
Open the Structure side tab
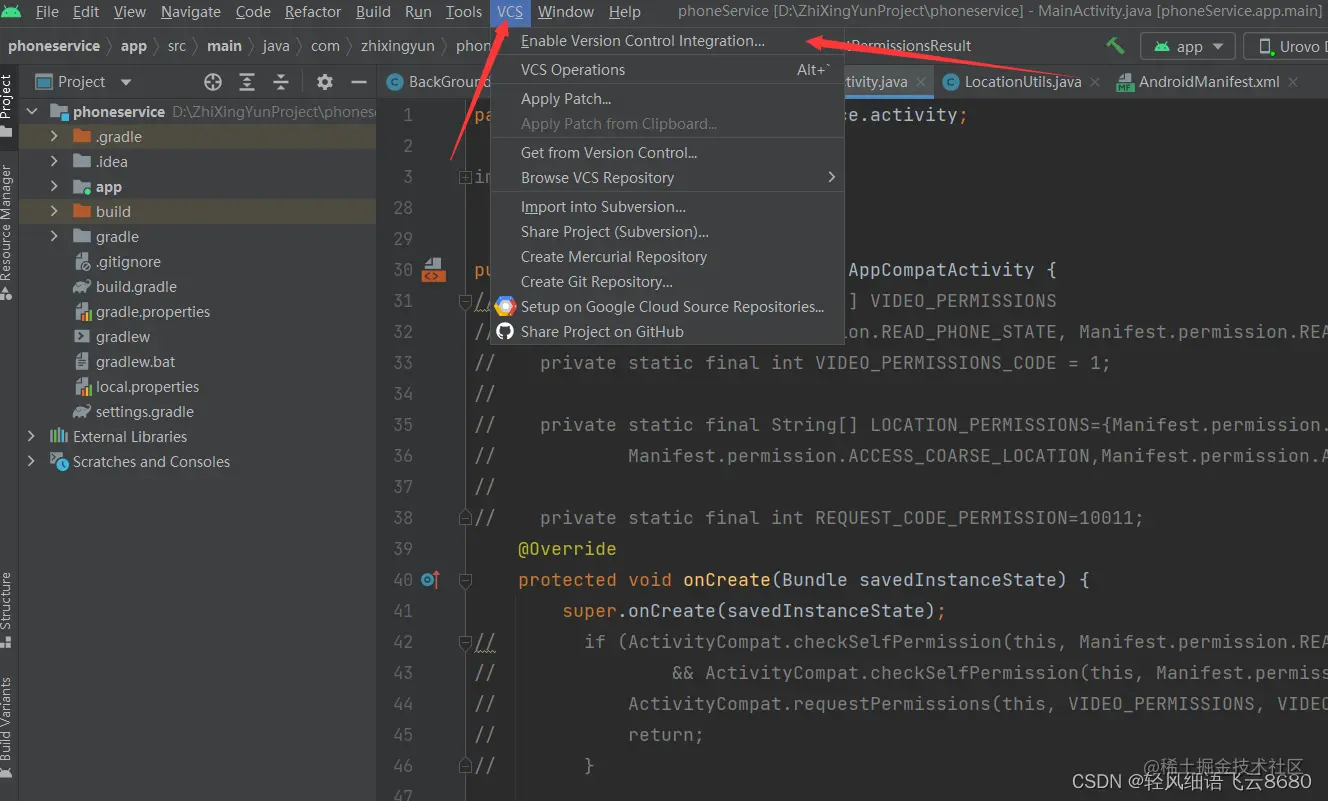pyautogui.click(x=7, y=608)
